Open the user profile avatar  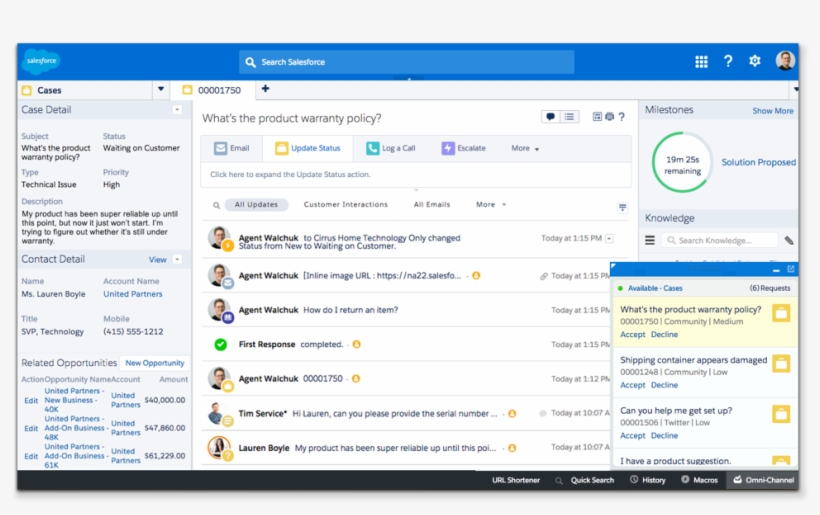pyautogui.click(x=785, y=61)
